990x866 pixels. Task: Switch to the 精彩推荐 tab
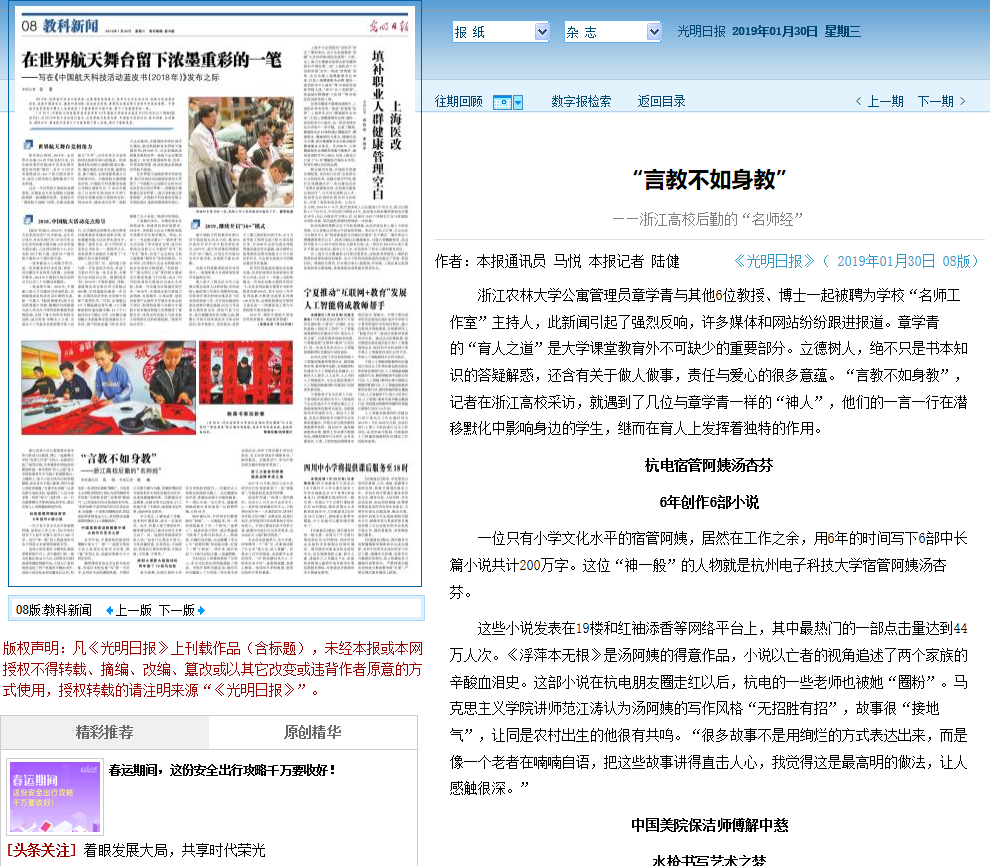tap(104, 732)
